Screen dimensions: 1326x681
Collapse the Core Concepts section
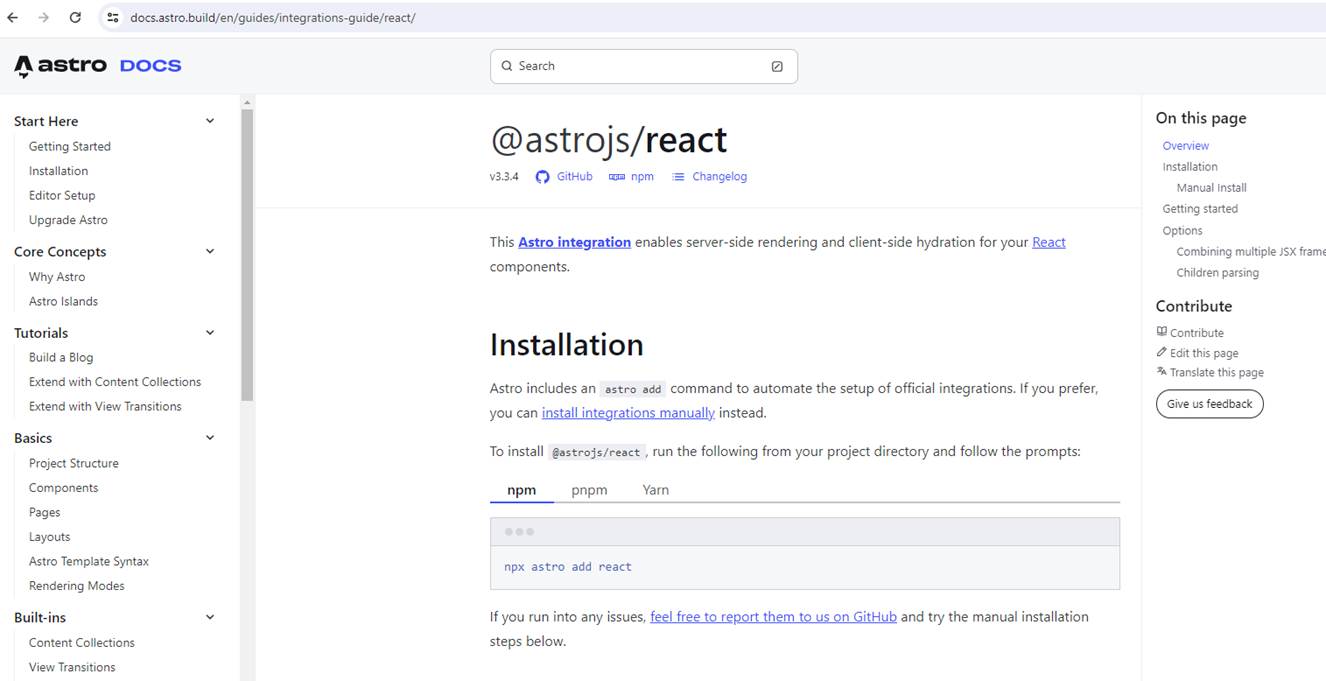[210, 252]
